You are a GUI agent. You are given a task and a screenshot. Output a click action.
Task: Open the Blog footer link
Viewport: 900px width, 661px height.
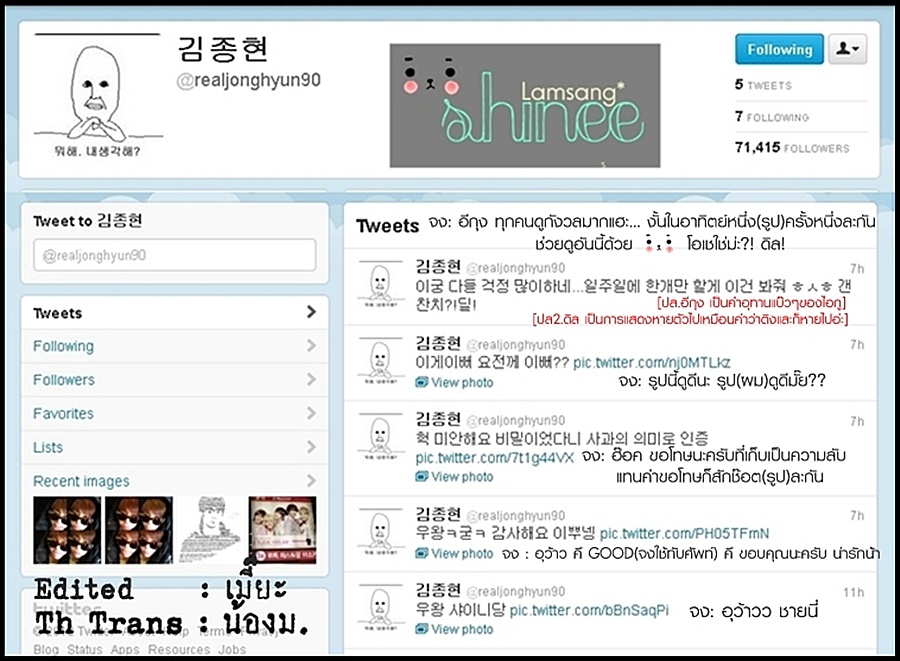[x=46, y=650]
